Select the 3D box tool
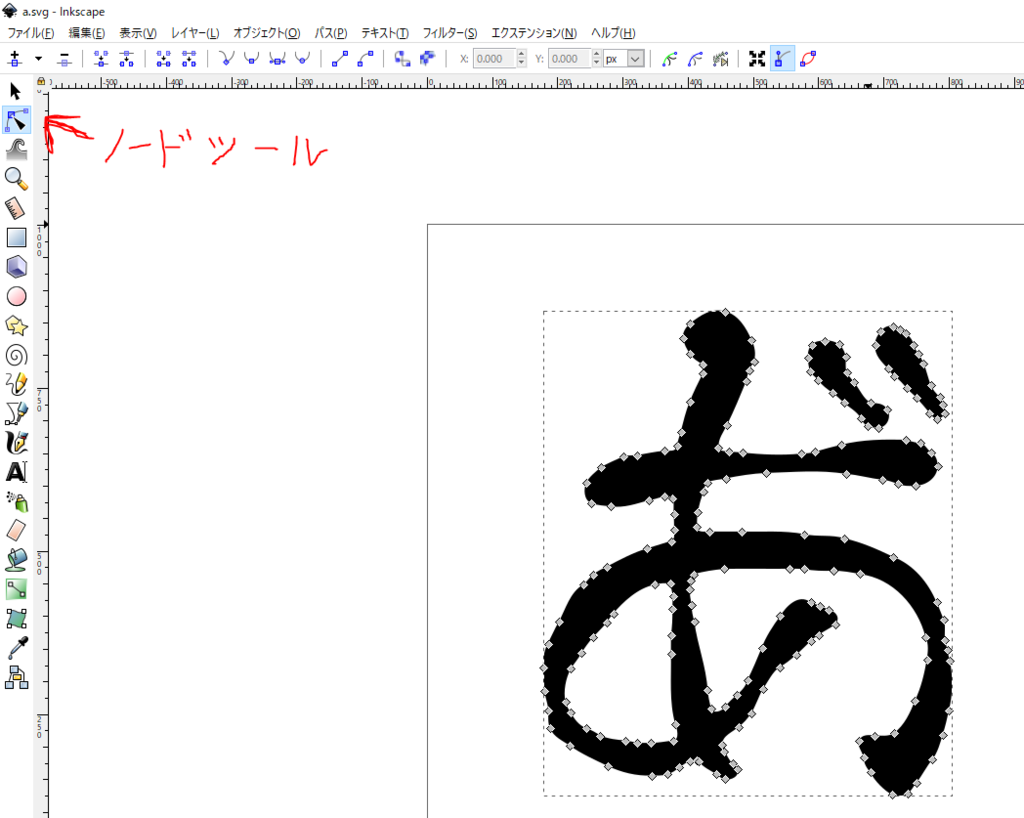This screenshot has height=818, width=1024. pos(16,267)
